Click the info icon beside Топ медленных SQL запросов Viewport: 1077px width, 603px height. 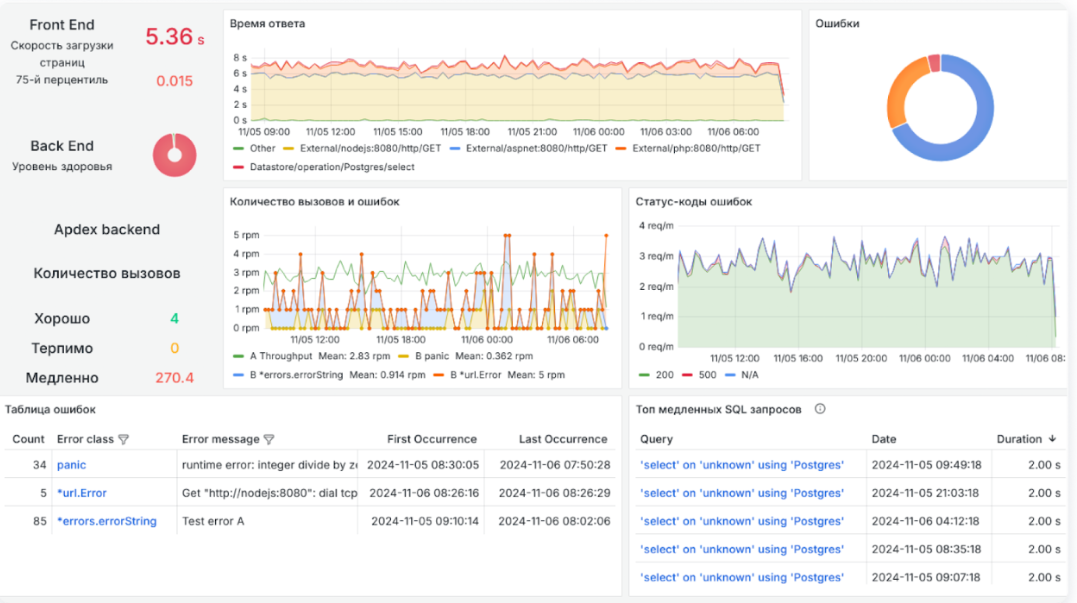point(820,409)
